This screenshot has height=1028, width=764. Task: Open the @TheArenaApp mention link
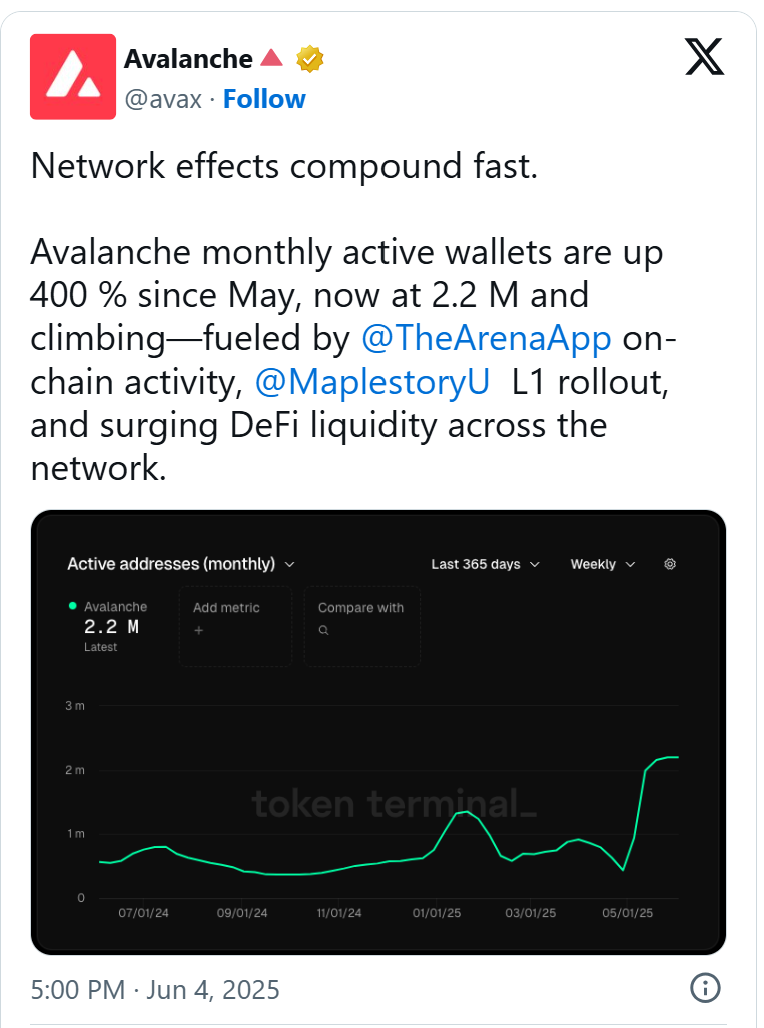click(x=486, y=339)
